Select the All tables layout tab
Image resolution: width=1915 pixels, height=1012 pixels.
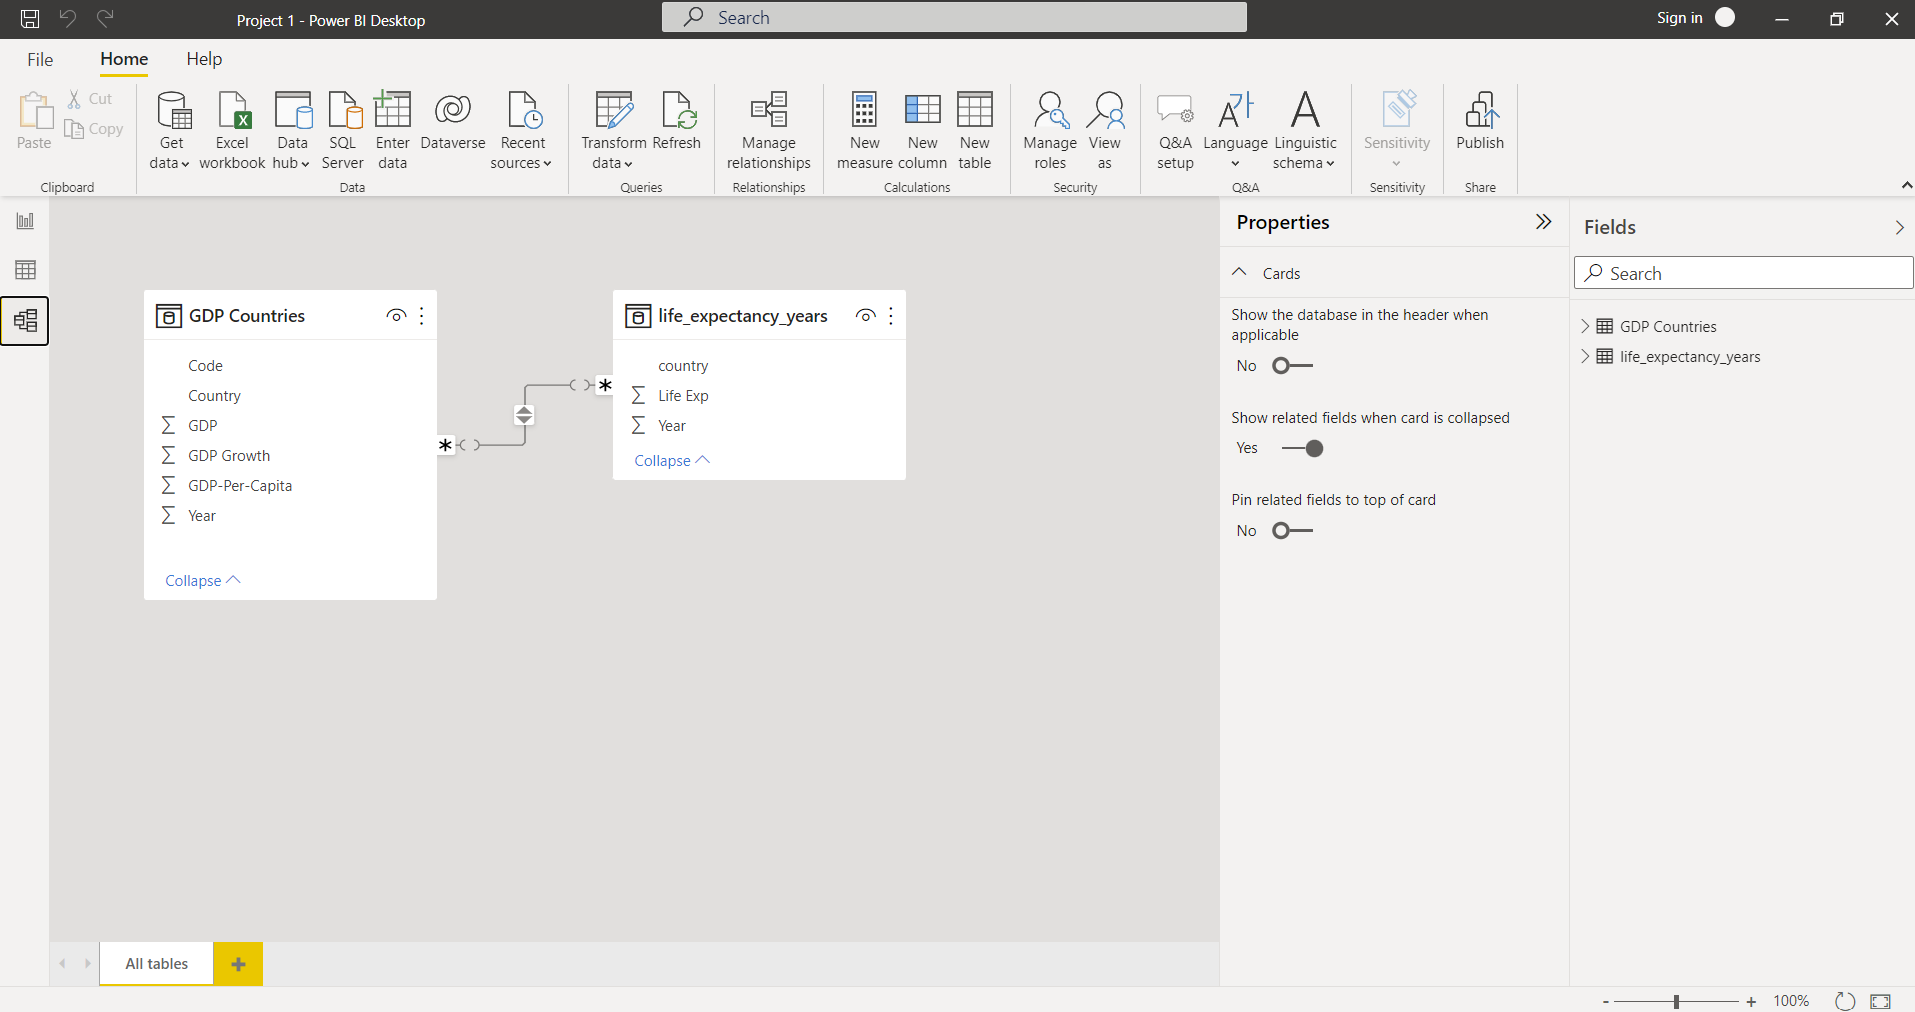click(157, 964)
